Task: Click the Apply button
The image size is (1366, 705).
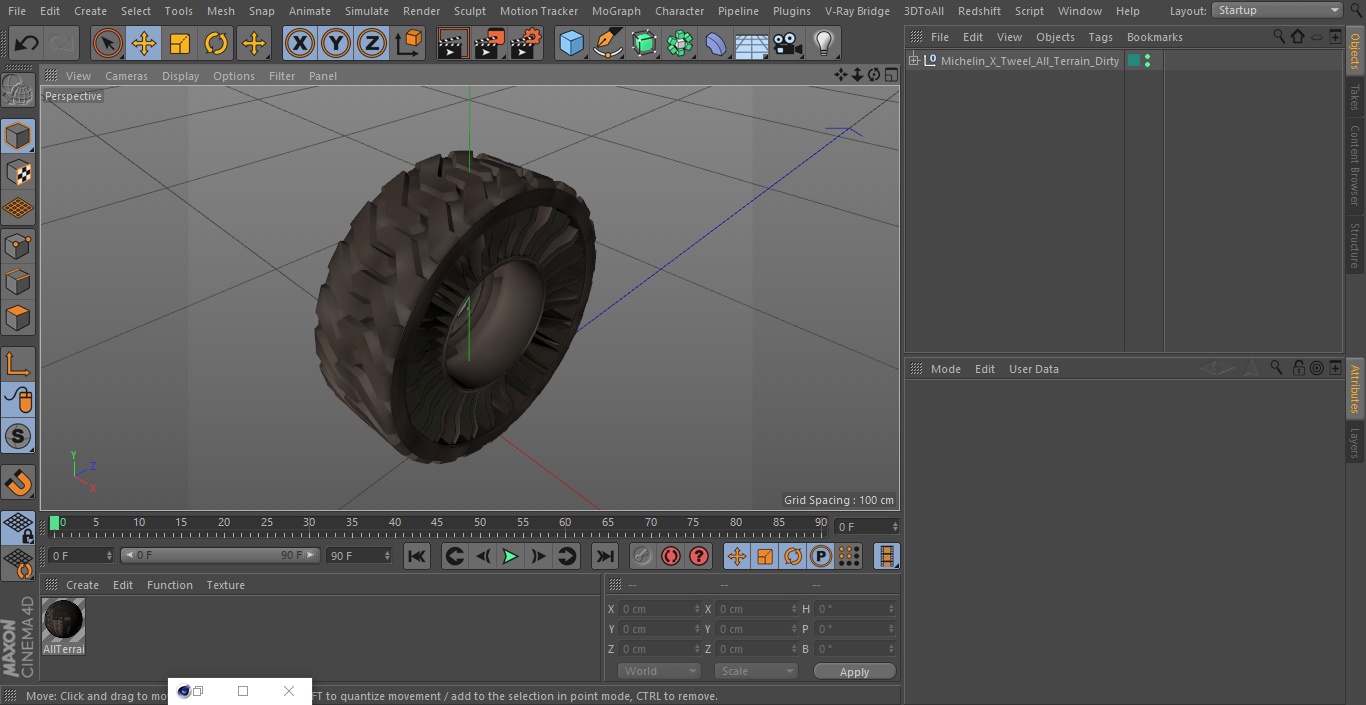Action: tap(854, 671)
